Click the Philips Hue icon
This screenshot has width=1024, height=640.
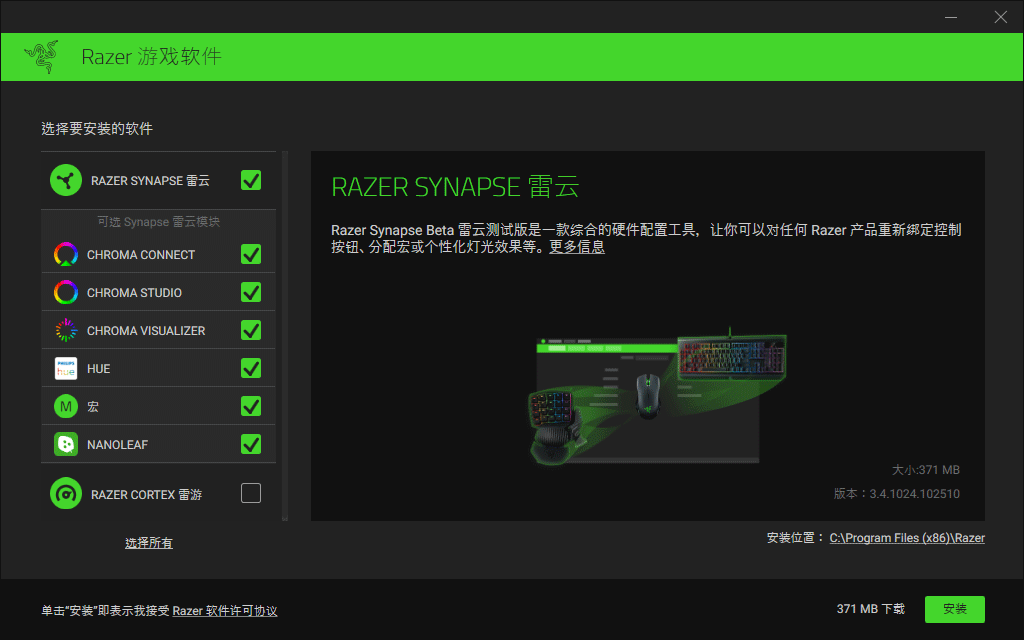[x=66, y=368]
